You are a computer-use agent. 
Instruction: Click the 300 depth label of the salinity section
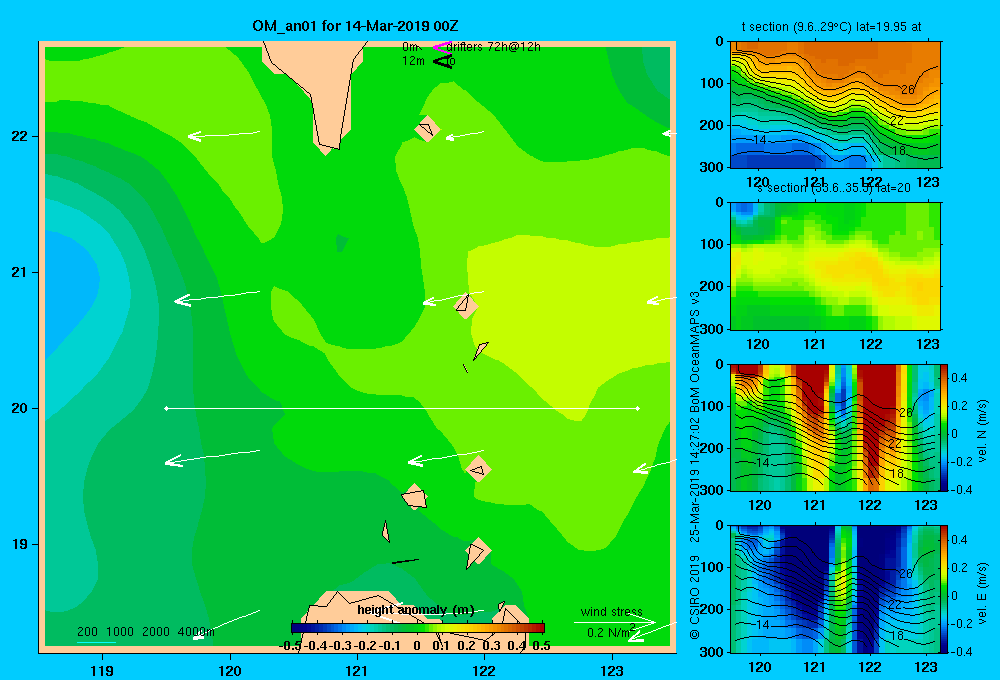click(x=714, y=329)
